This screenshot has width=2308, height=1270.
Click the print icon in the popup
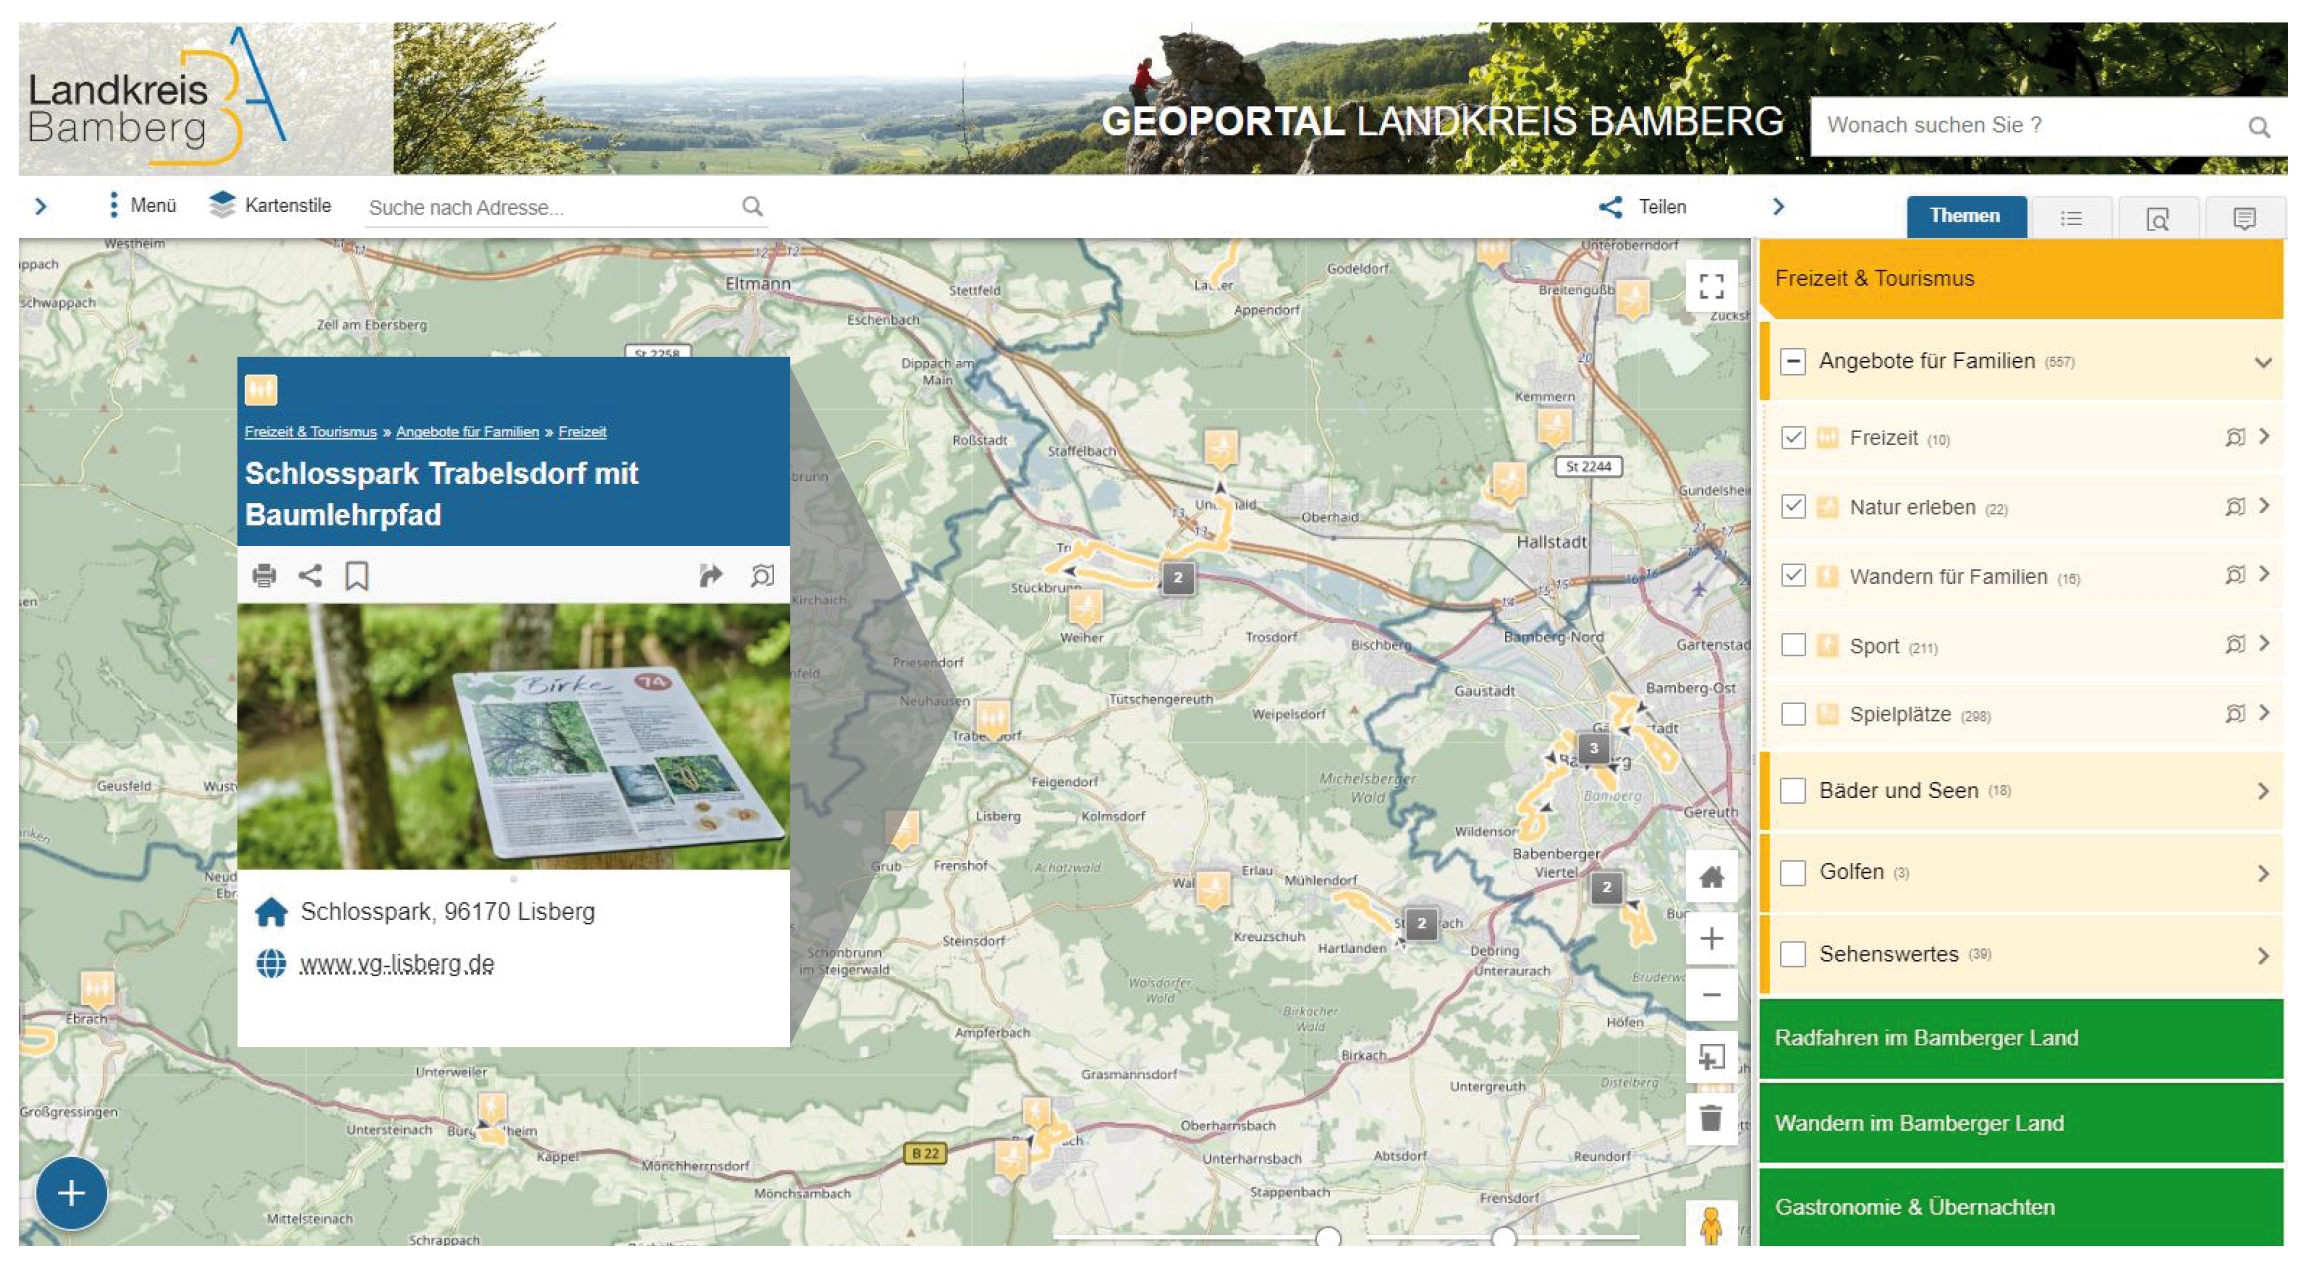264,575
